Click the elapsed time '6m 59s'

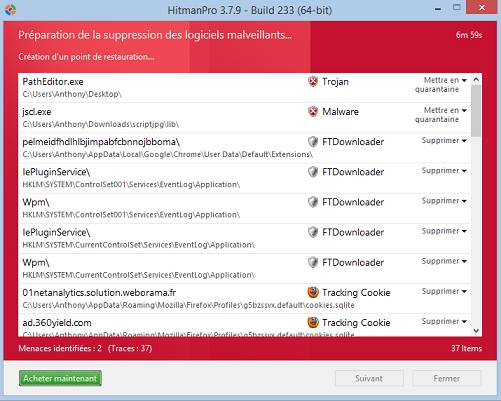tap(469, 35)
